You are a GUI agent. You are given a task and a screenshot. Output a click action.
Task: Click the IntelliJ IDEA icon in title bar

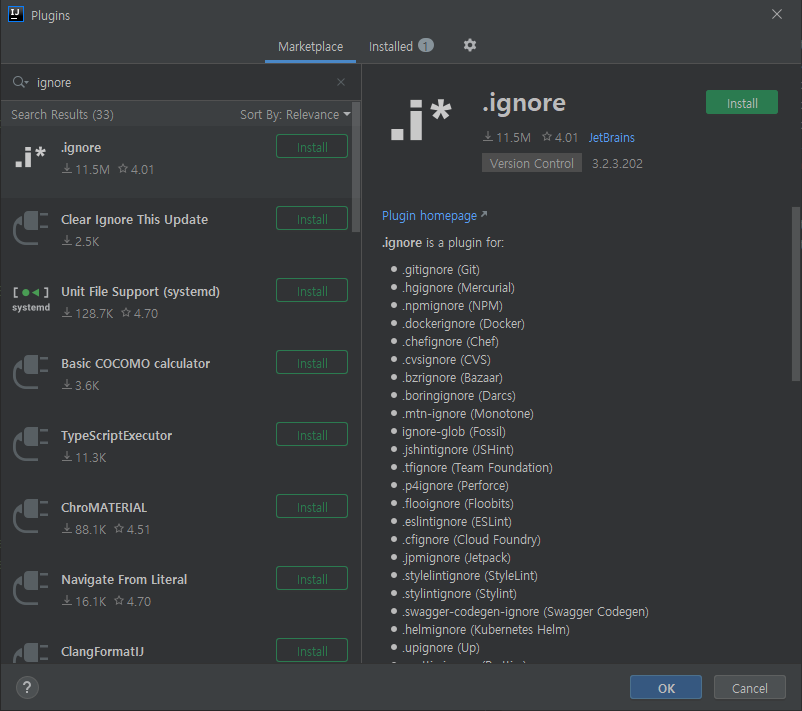click(16, 14)
